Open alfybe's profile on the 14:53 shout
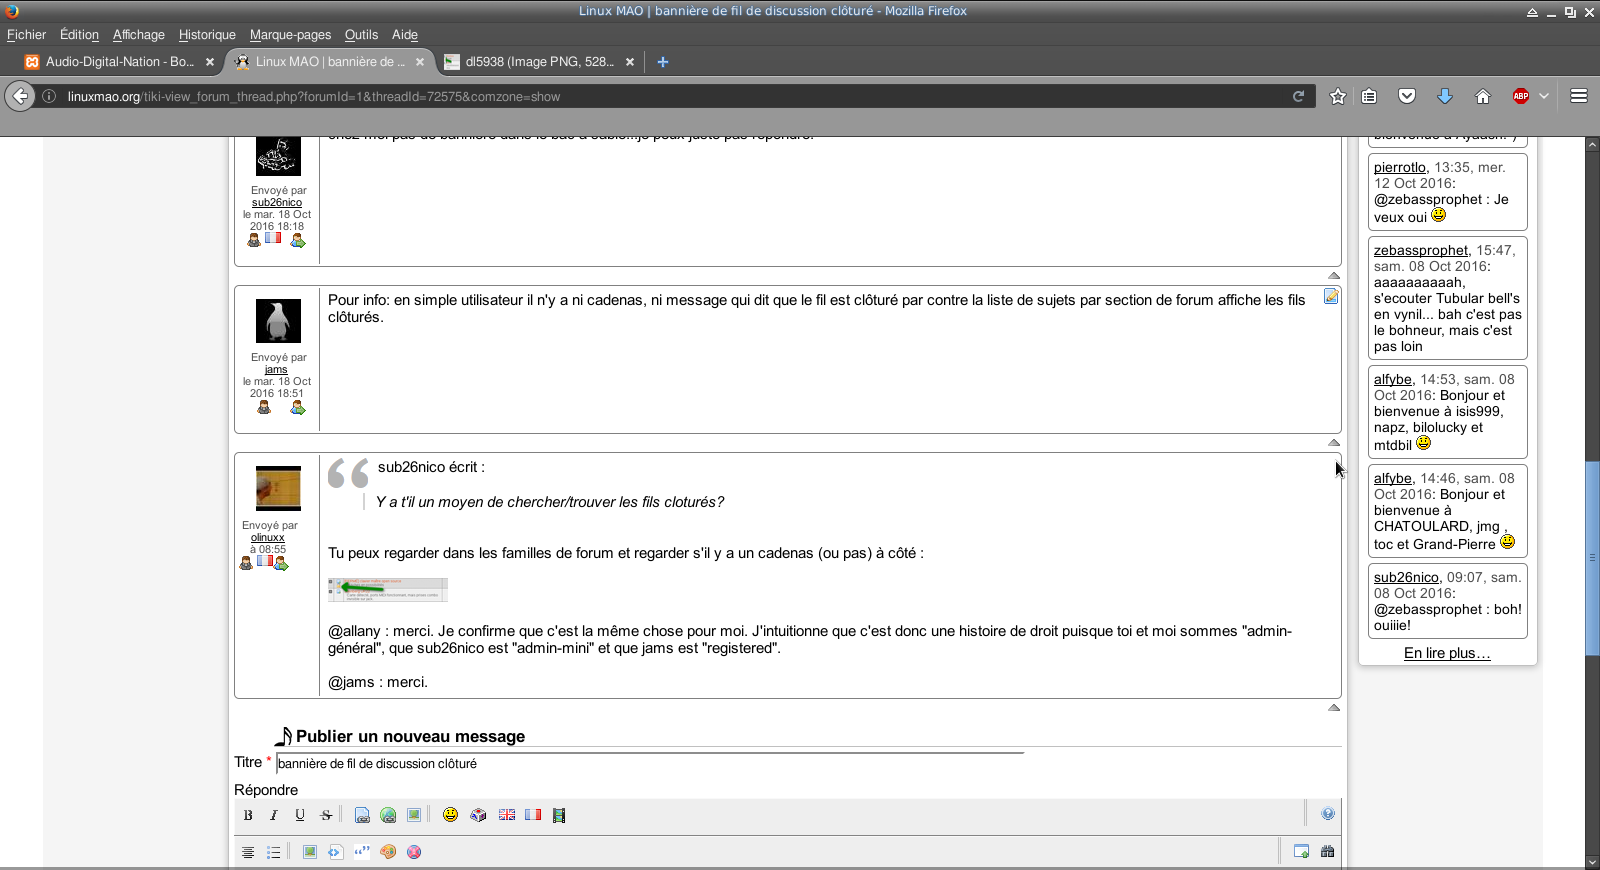This screenshot has width=1600, height=870. coord(1393,379)
